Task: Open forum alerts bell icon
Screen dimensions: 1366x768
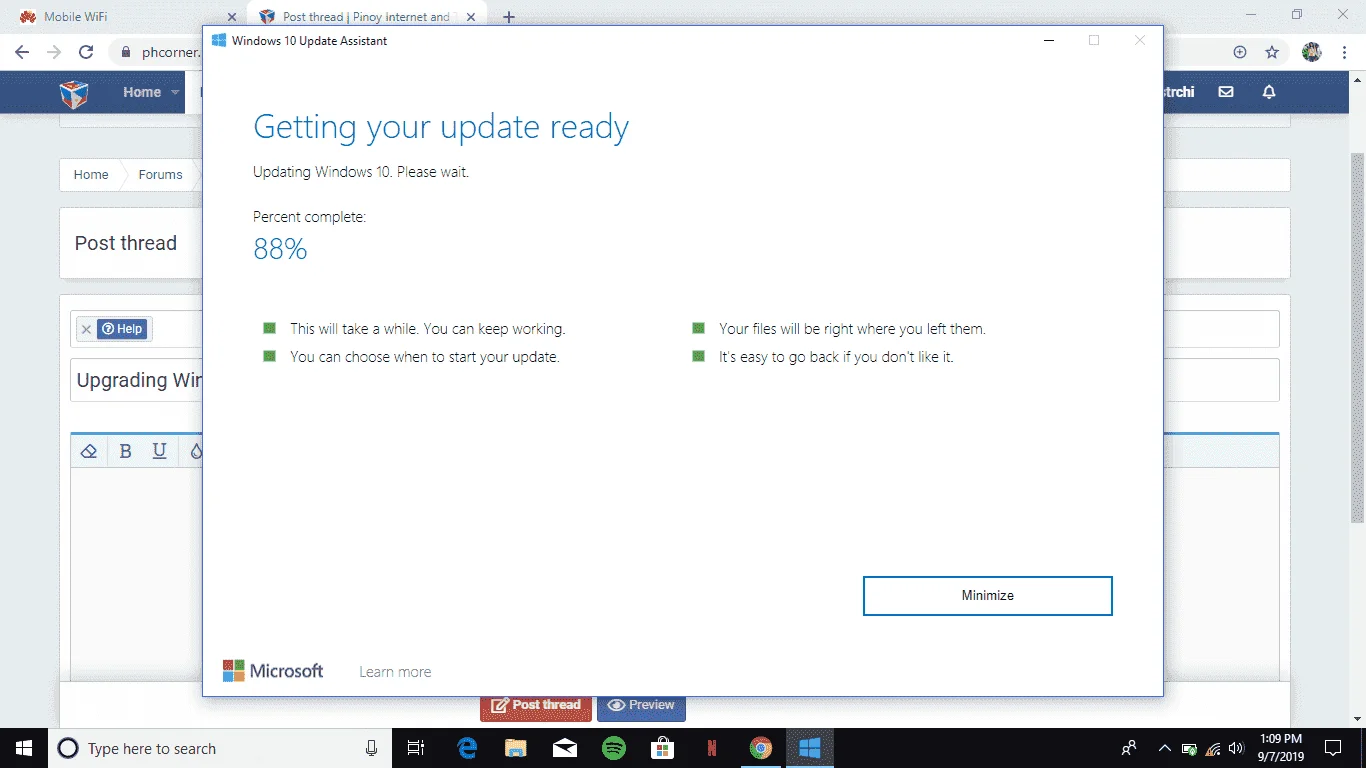Action: coord(1269,92)
